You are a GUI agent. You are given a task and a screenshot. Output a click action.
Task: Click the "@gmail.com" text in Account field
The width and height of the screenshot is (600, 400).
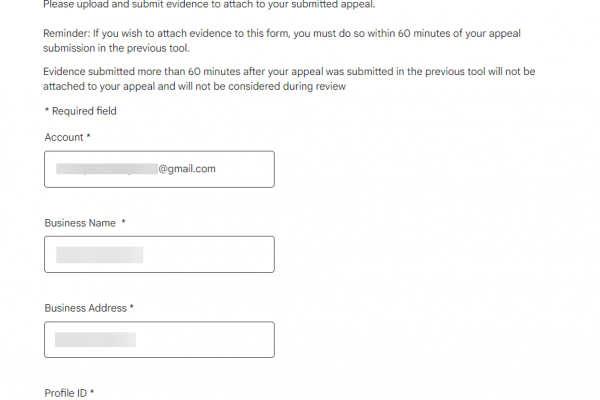tap(187, 169)
